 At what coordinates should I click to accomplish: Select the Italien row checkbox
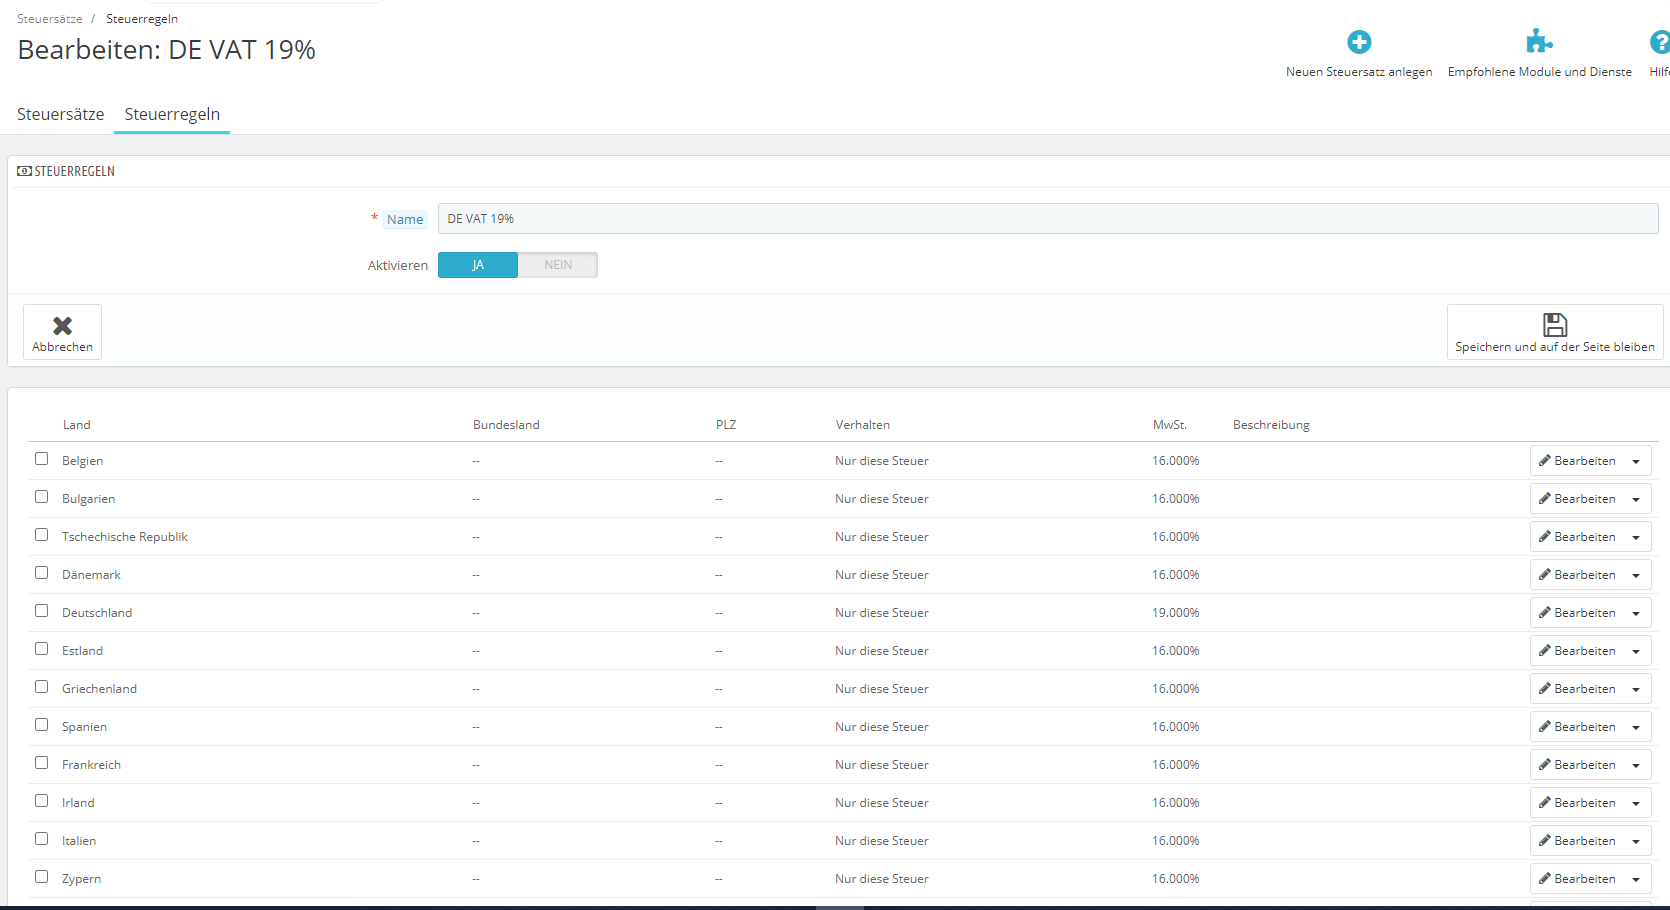41,839
